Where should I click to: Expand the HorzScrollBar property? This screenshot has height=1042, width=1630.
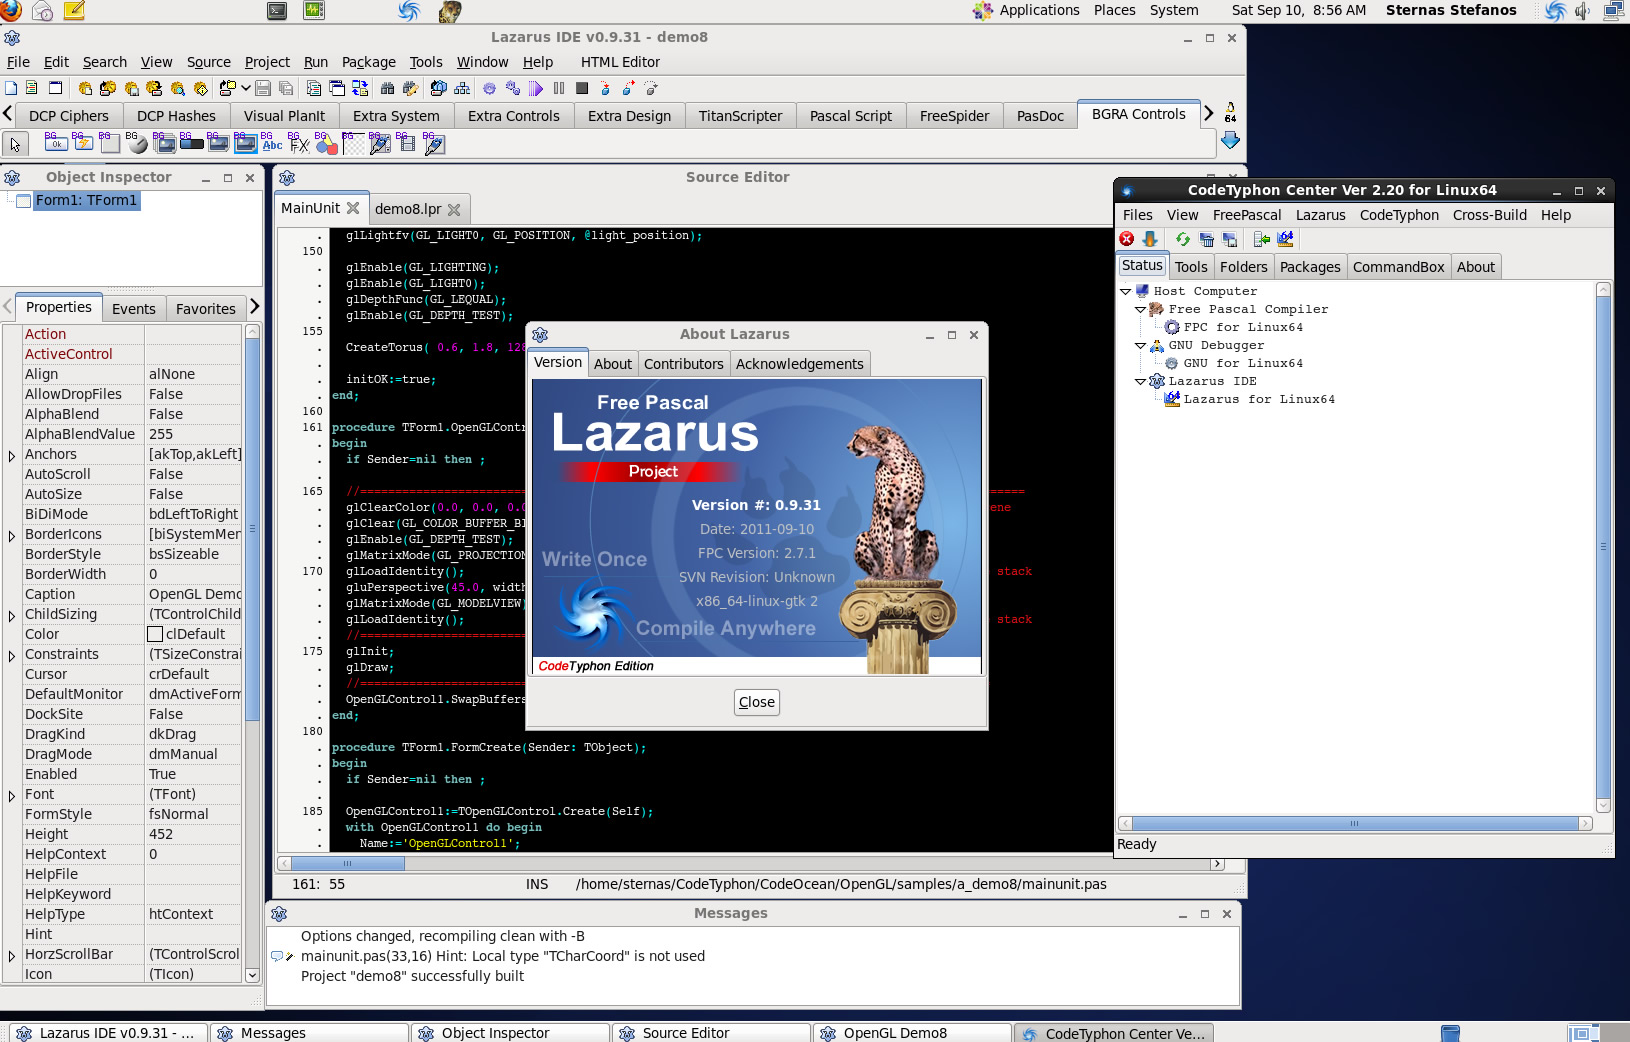click(11, 955)
